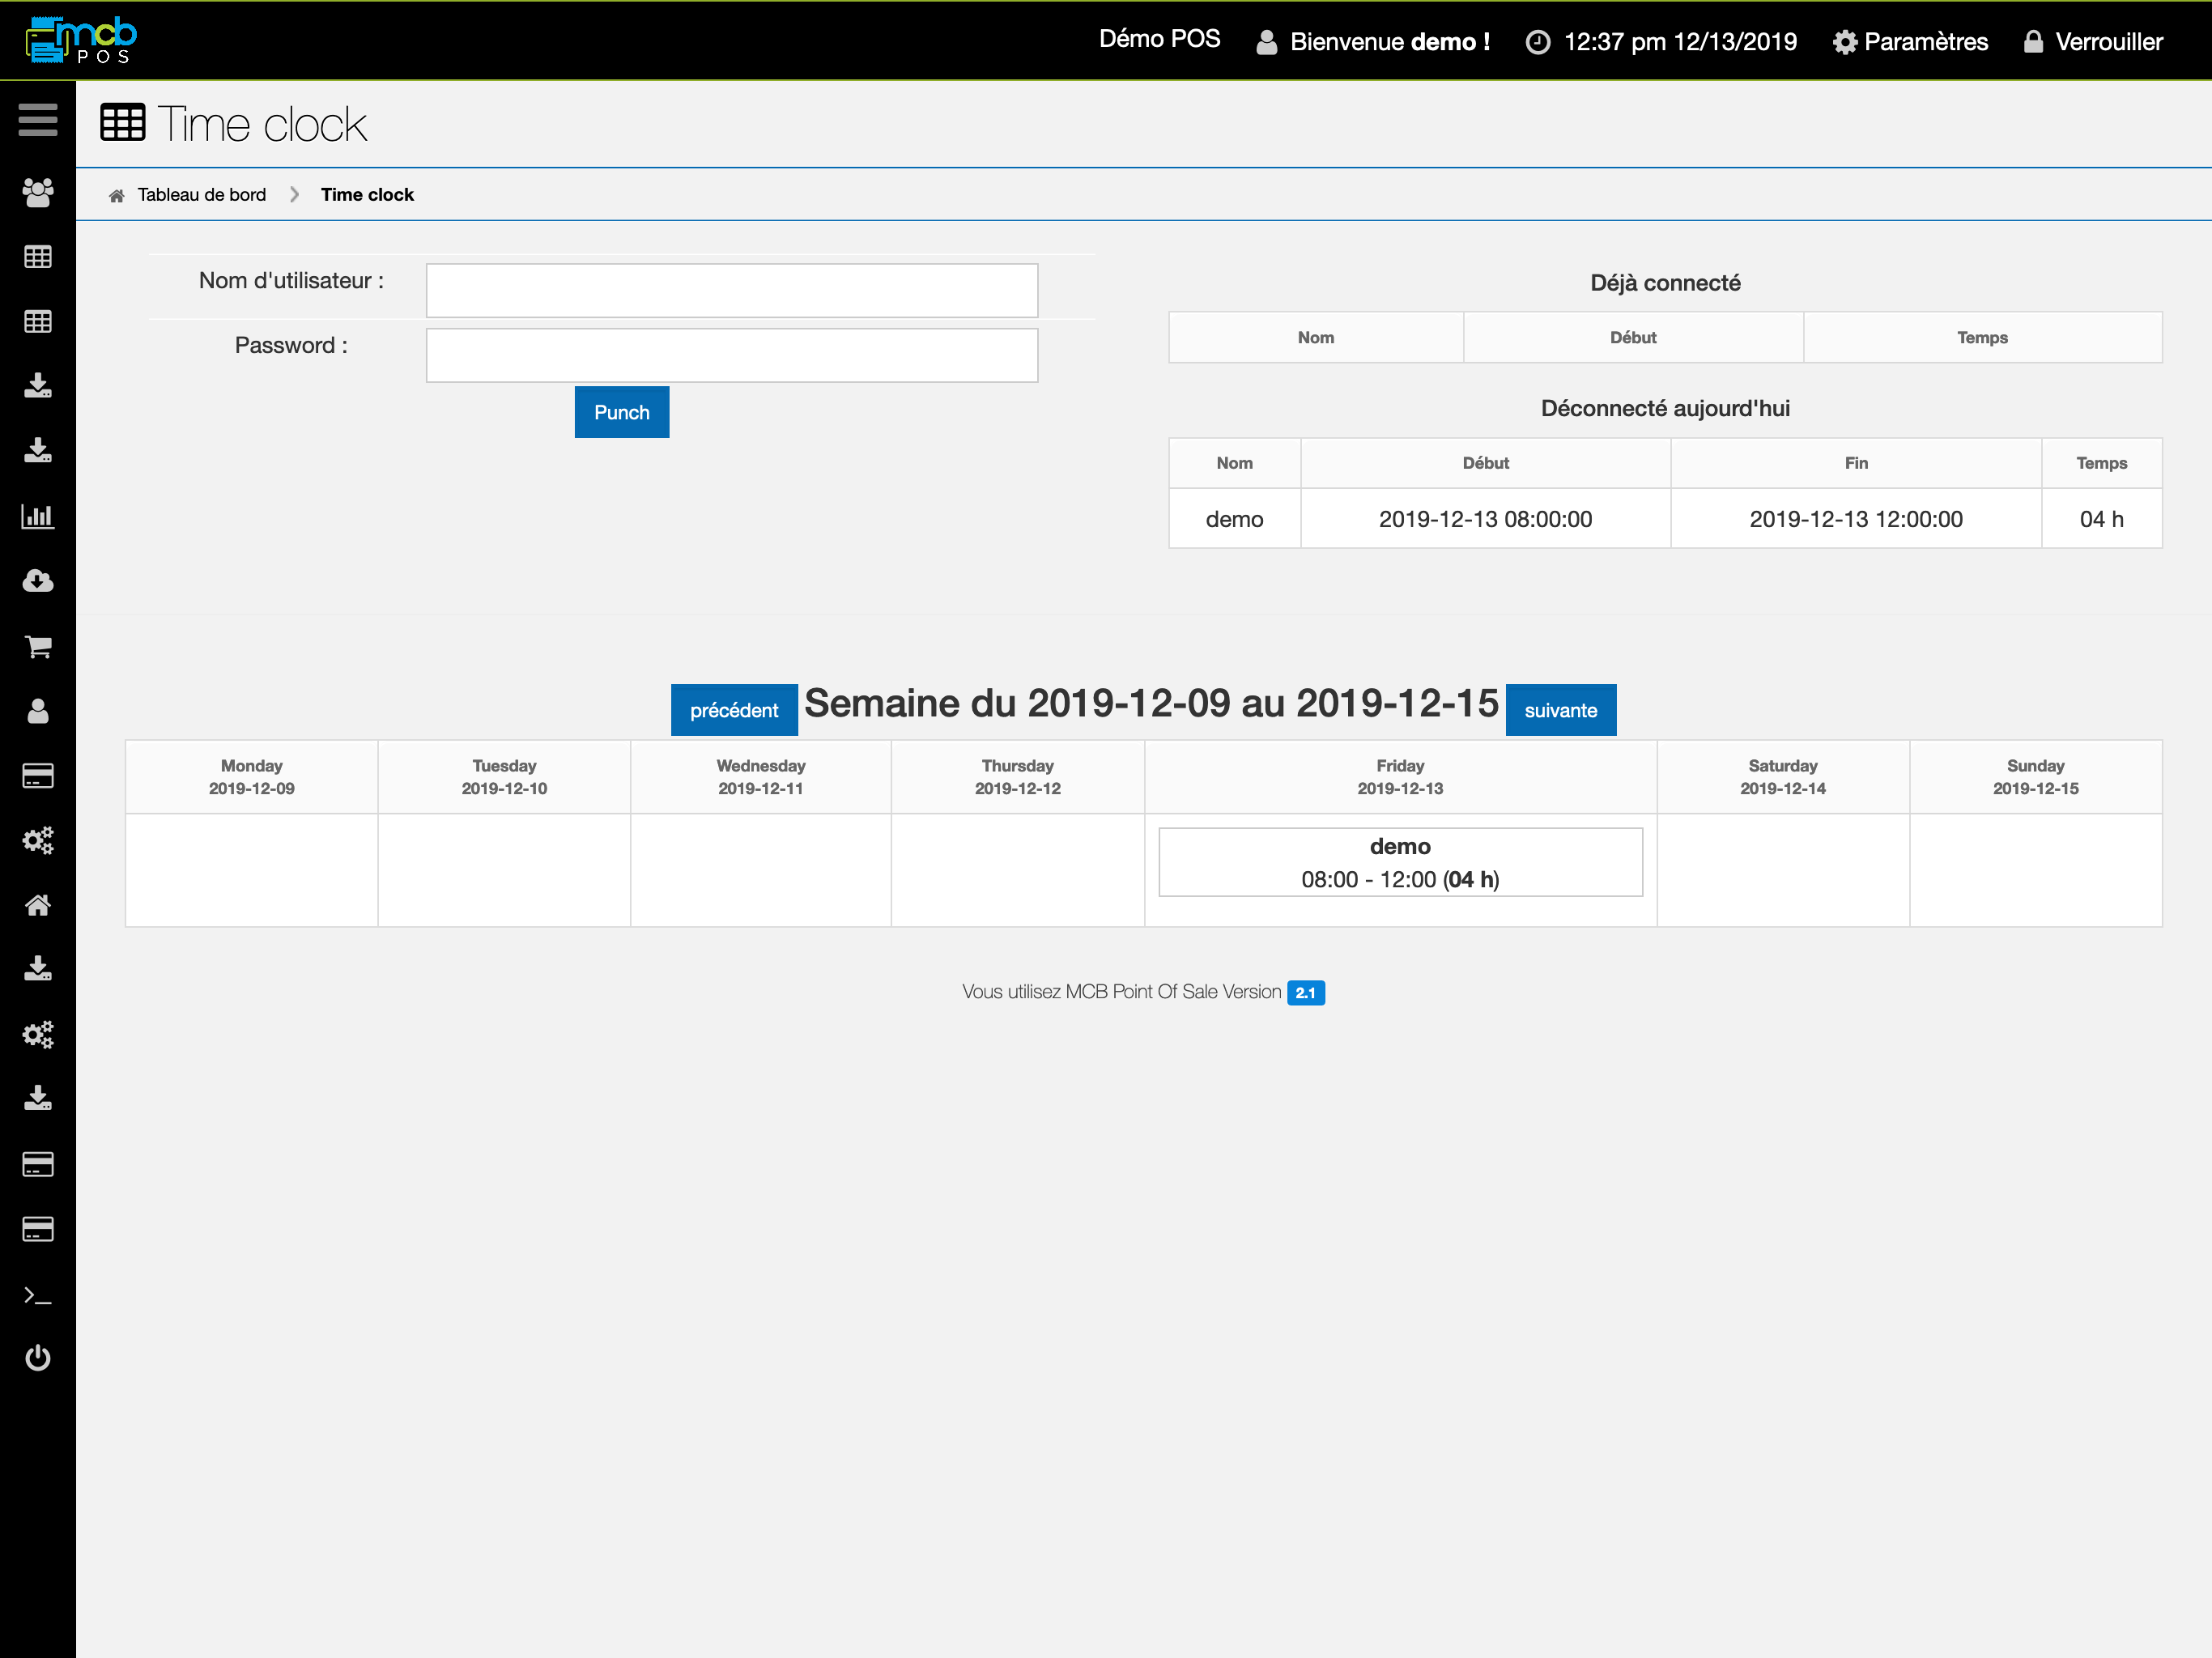Click demo 08:00 - 12:00 Friday entry
The image size is (2212, 1658).
tap(1400, 862)
